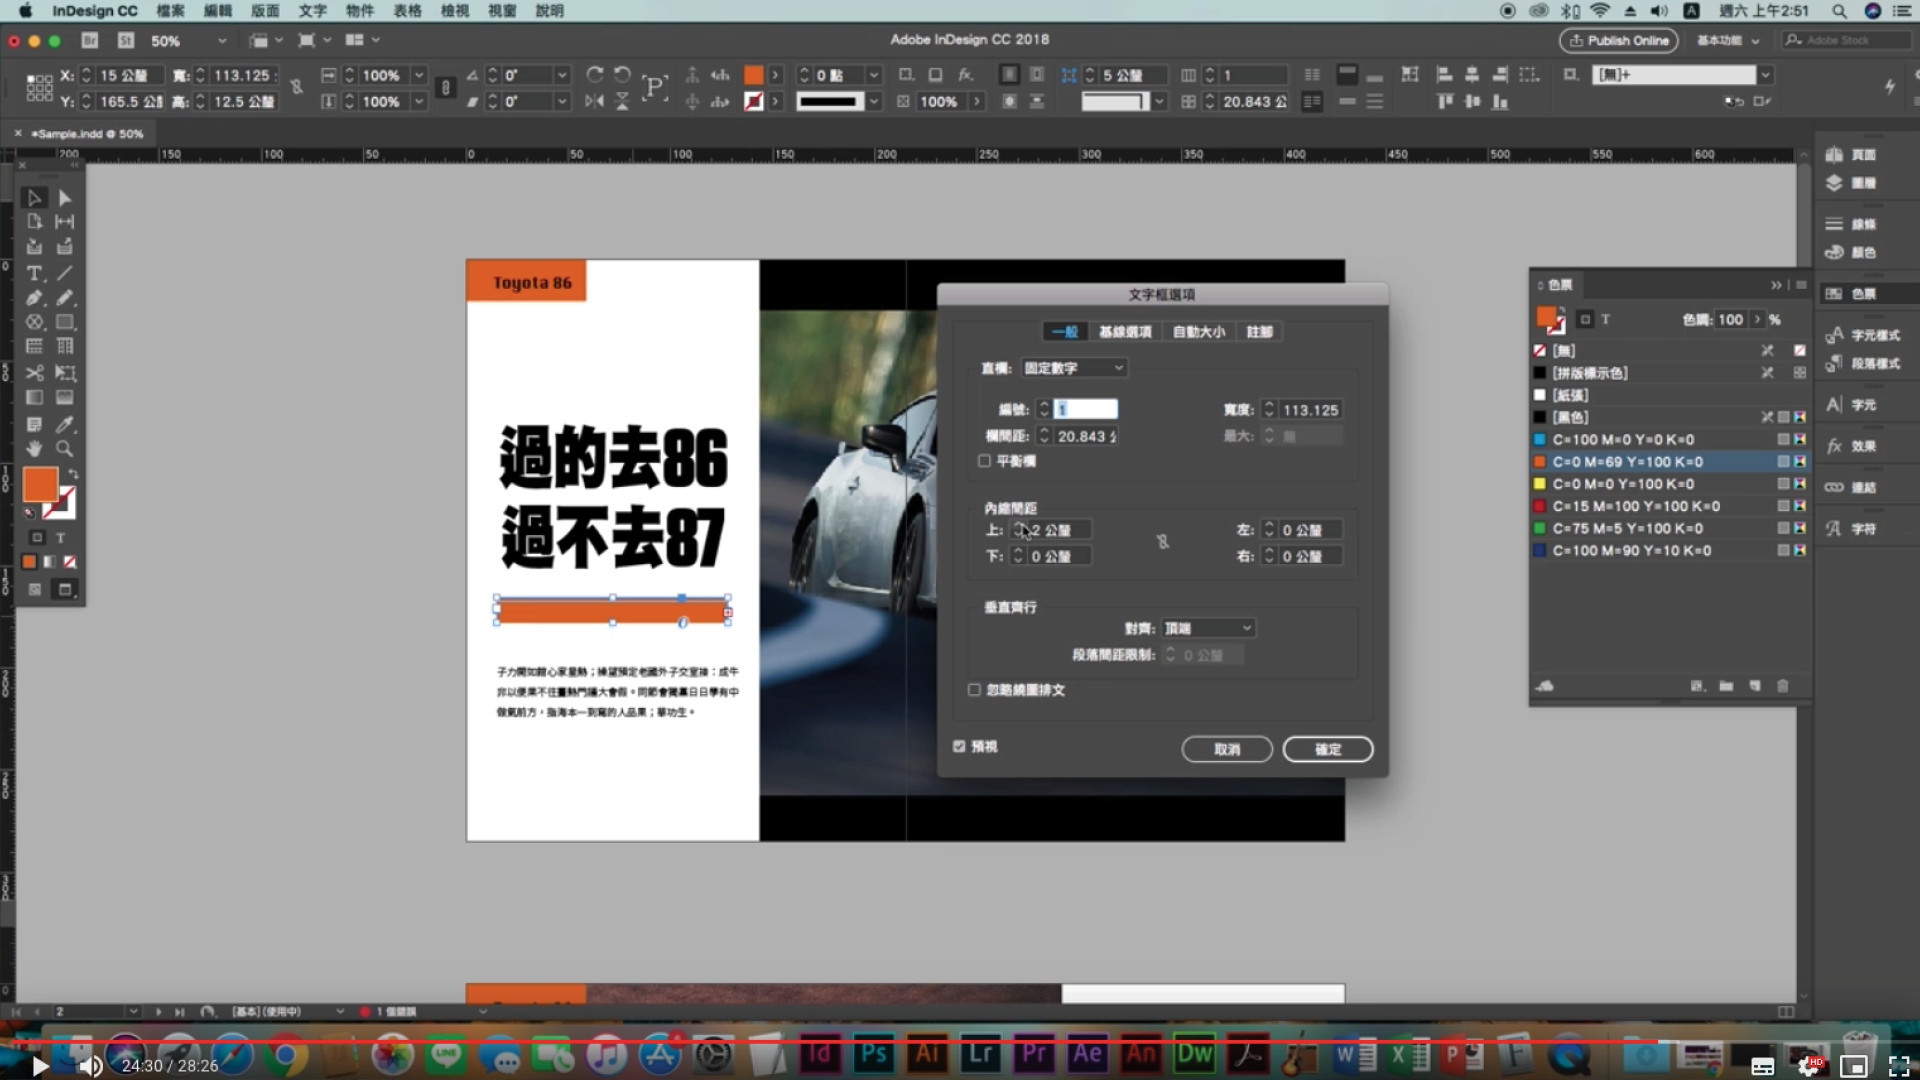Screen dimensions: 1920x1080
Task: Select the Selection tool arrow
Action: [34, 198]
